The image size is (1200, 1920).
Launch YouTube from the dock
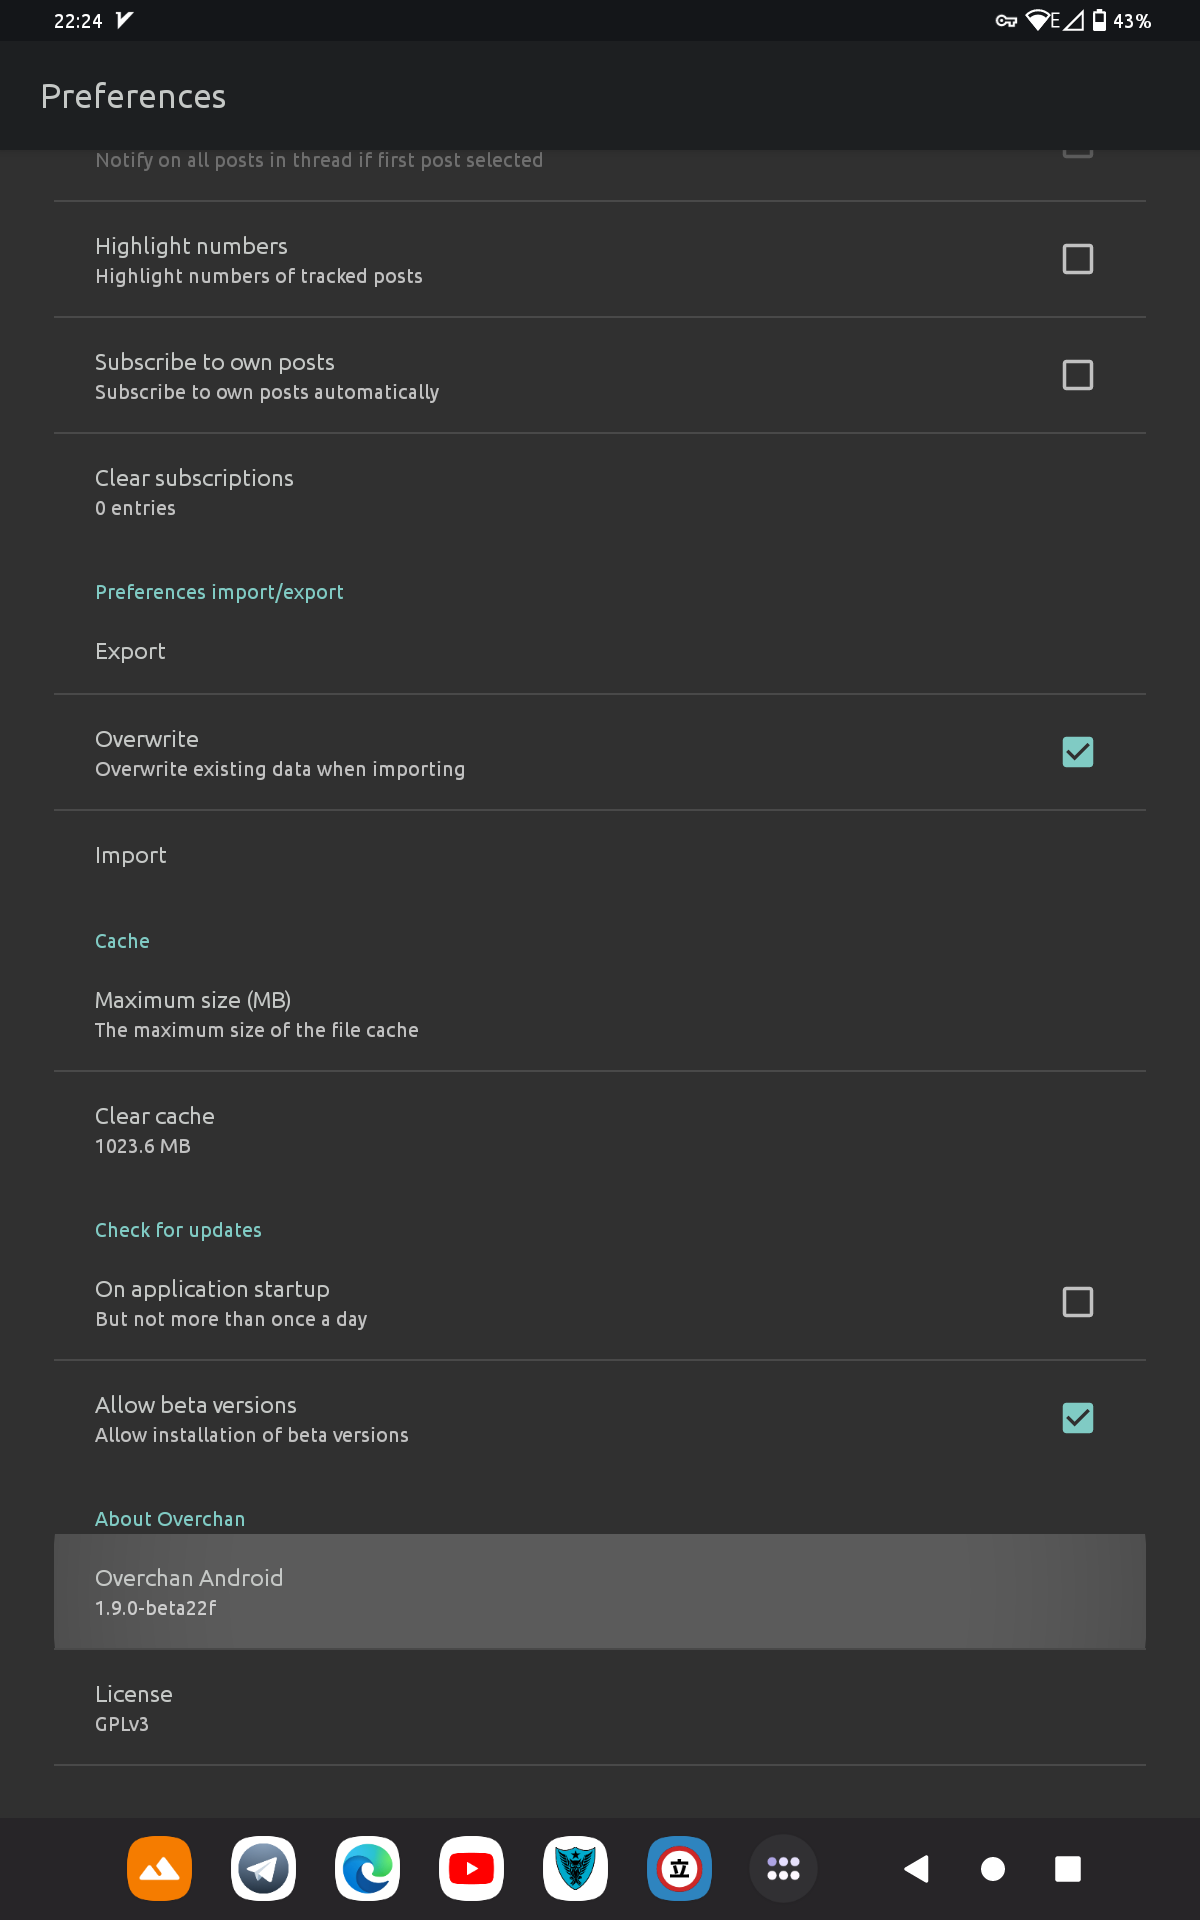coord(471,1868)
